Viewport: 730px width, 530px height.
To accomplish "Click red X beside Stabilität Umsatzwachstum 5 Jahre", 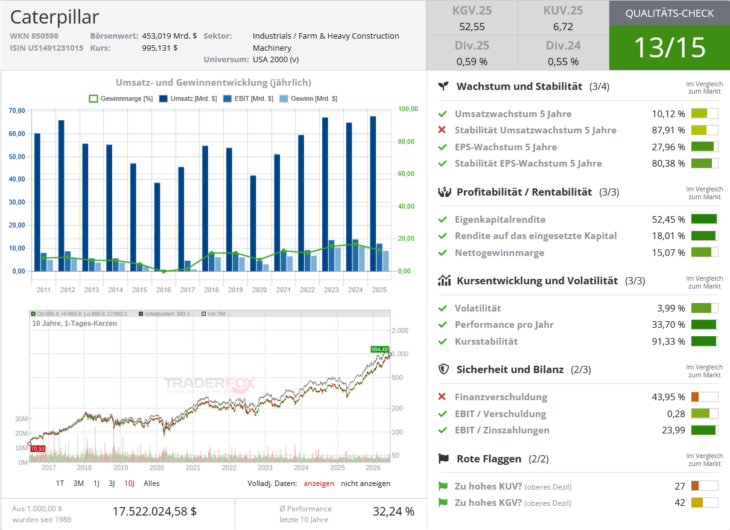I will pos(442,130).
